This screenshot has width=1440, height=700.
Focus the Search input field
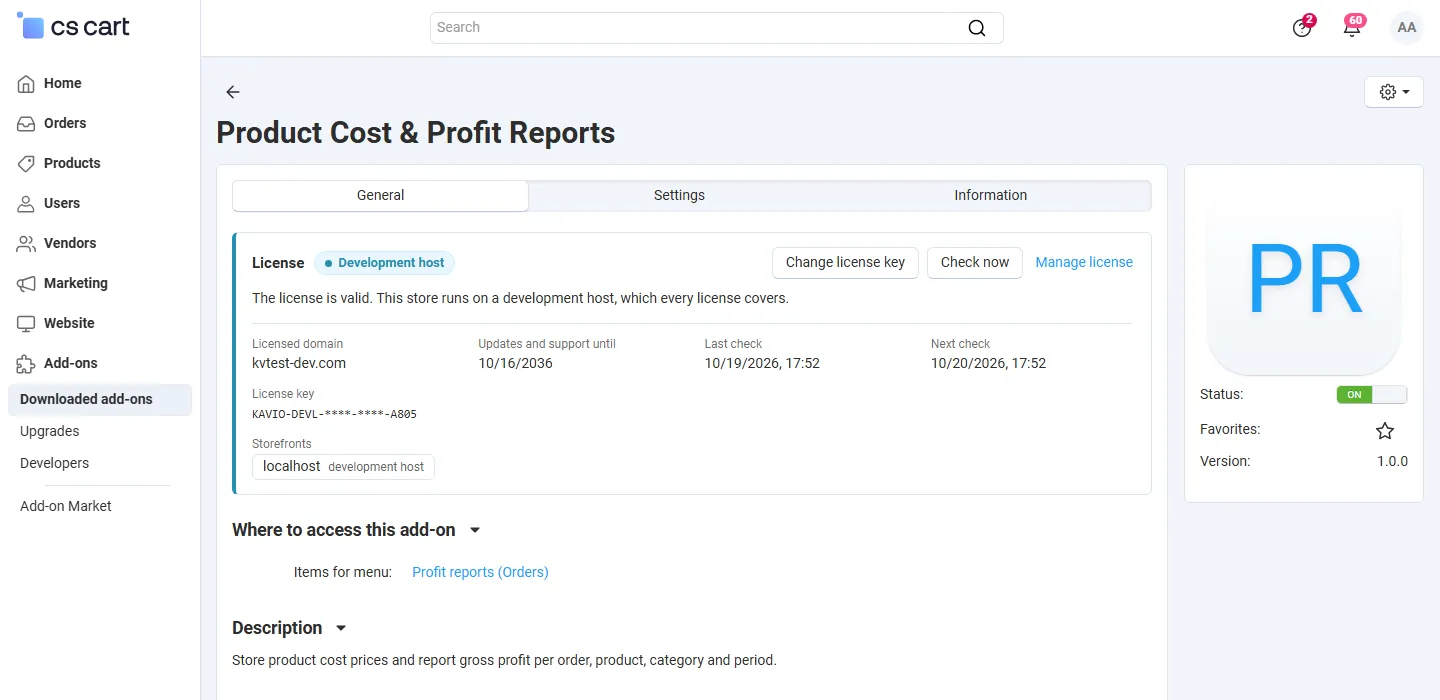coord(716,28)
